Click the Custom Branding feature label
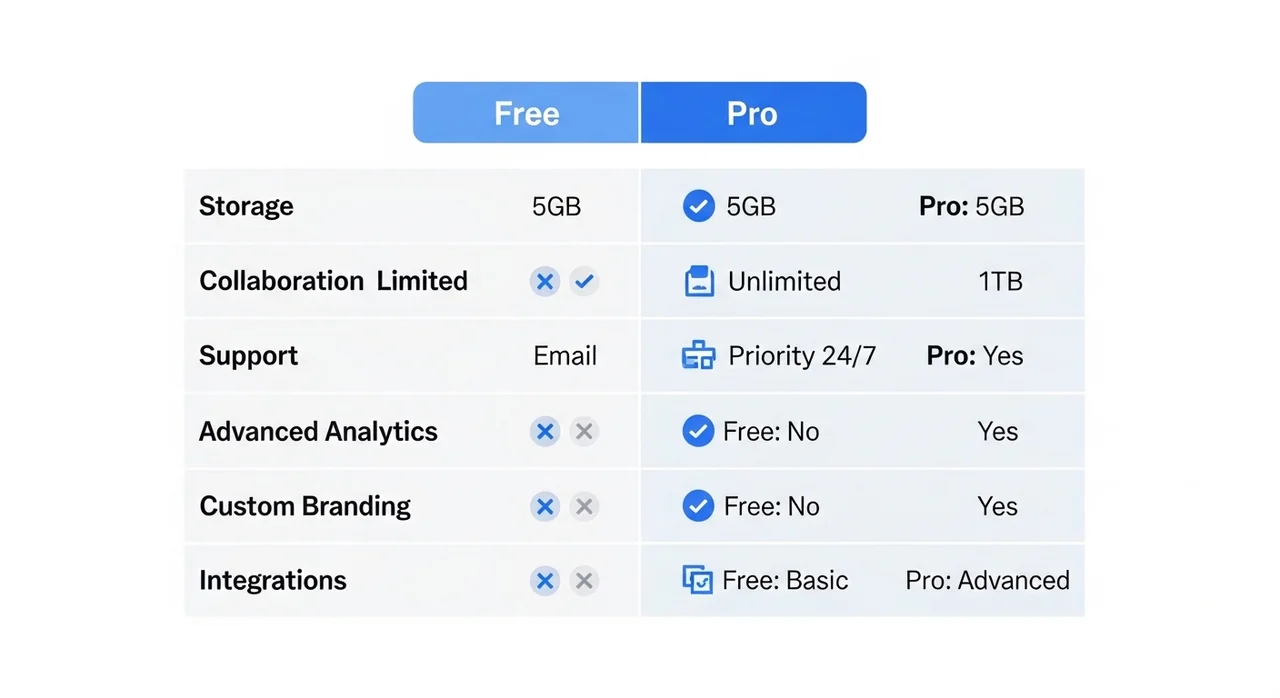The height and width of the screenshot is (698, 1280). [305, 506]
